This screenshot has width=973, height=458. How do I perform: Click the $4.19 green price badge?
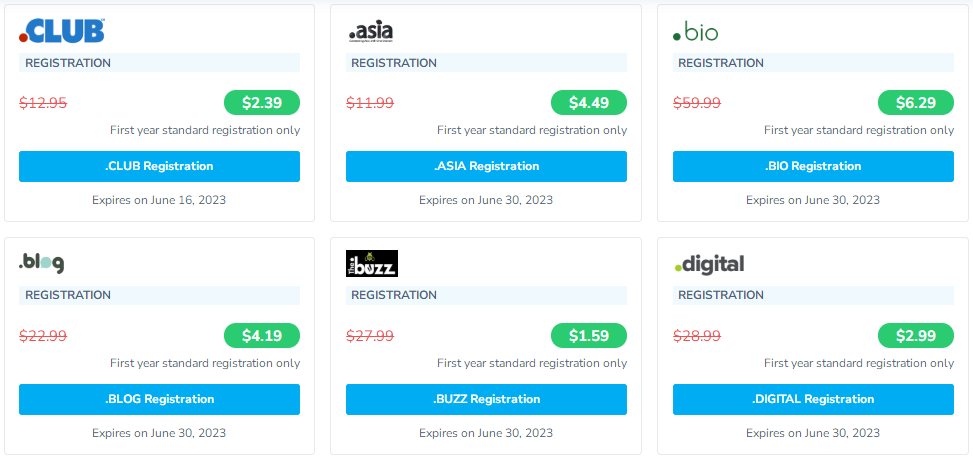tap(262, 335)
